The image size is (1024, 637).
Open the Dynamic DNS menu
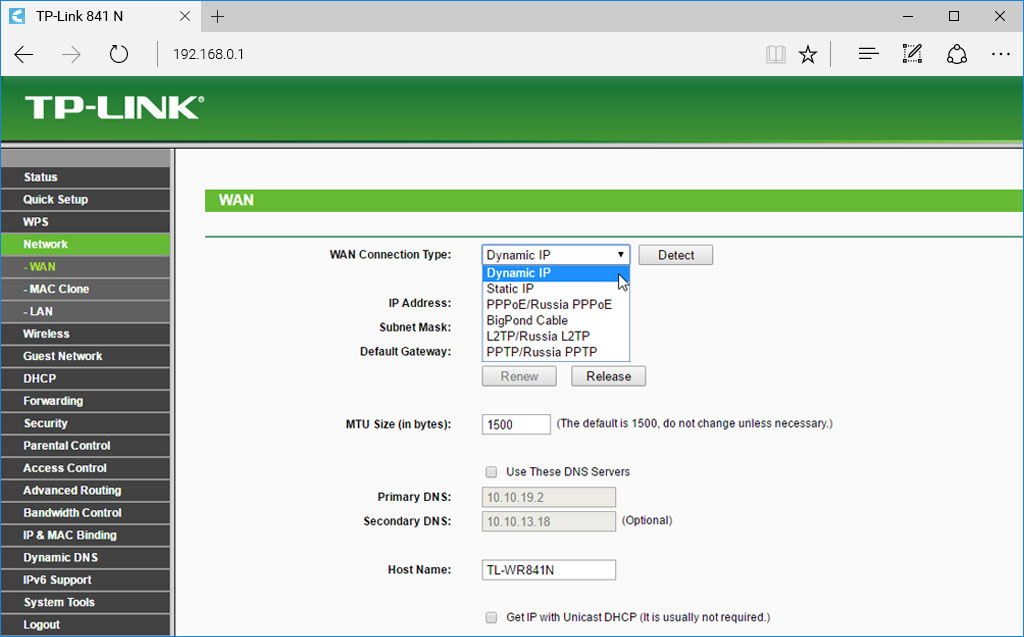tap(86, 557)
